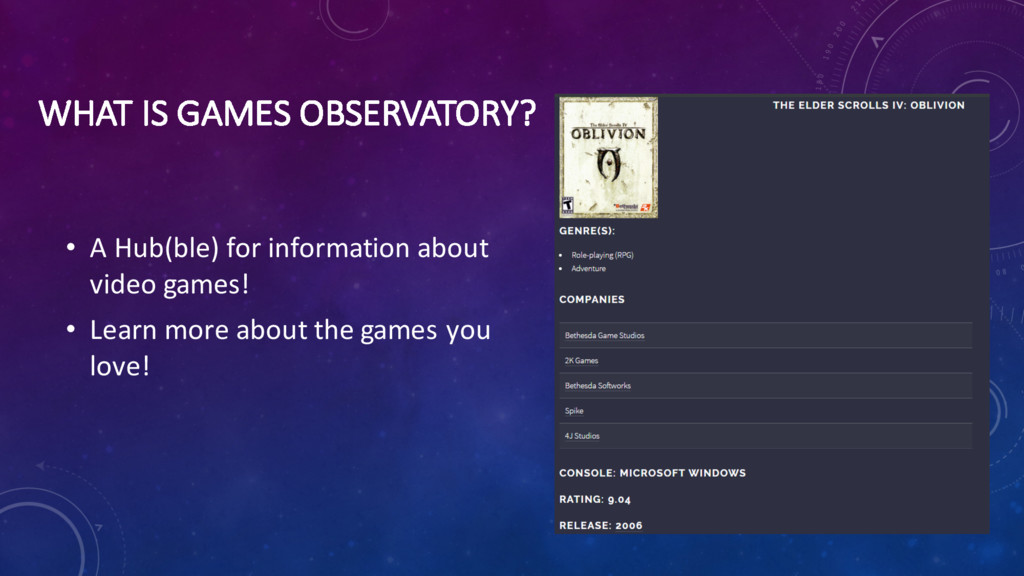Click the Rating: 9.04 line
1024x576 pixels.
[595, 499]
